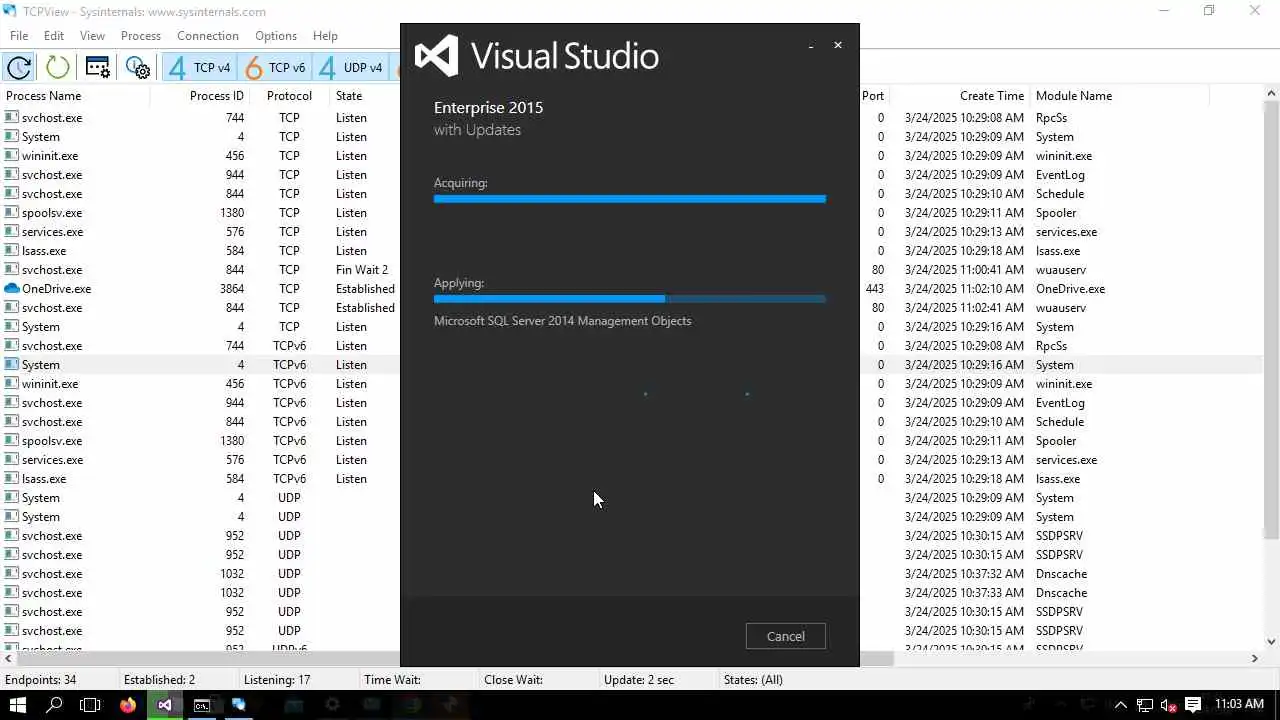Switch to Visual Studio installer taskbar icon
The width and height of the screenshot is (1280, 720).
pyautogui.click(x=164, y=705)
